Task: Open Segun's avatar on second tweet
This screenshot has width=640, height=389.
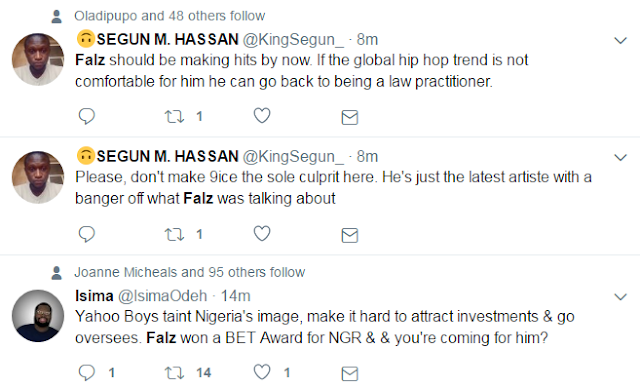Action: (38, 177)
